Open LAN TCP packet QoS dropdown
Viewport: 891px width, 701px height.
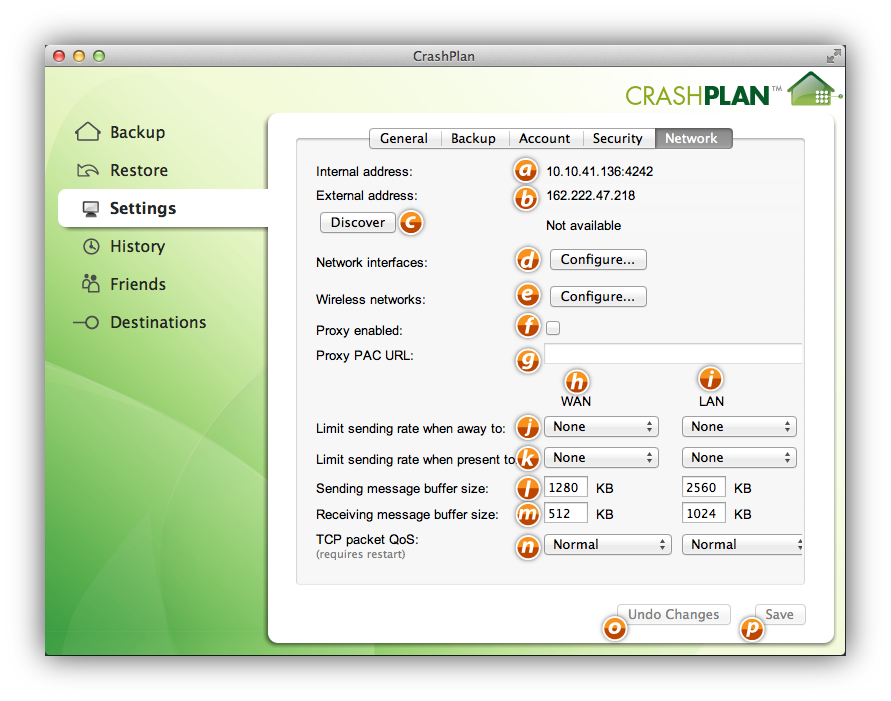[x=742, y=544]
